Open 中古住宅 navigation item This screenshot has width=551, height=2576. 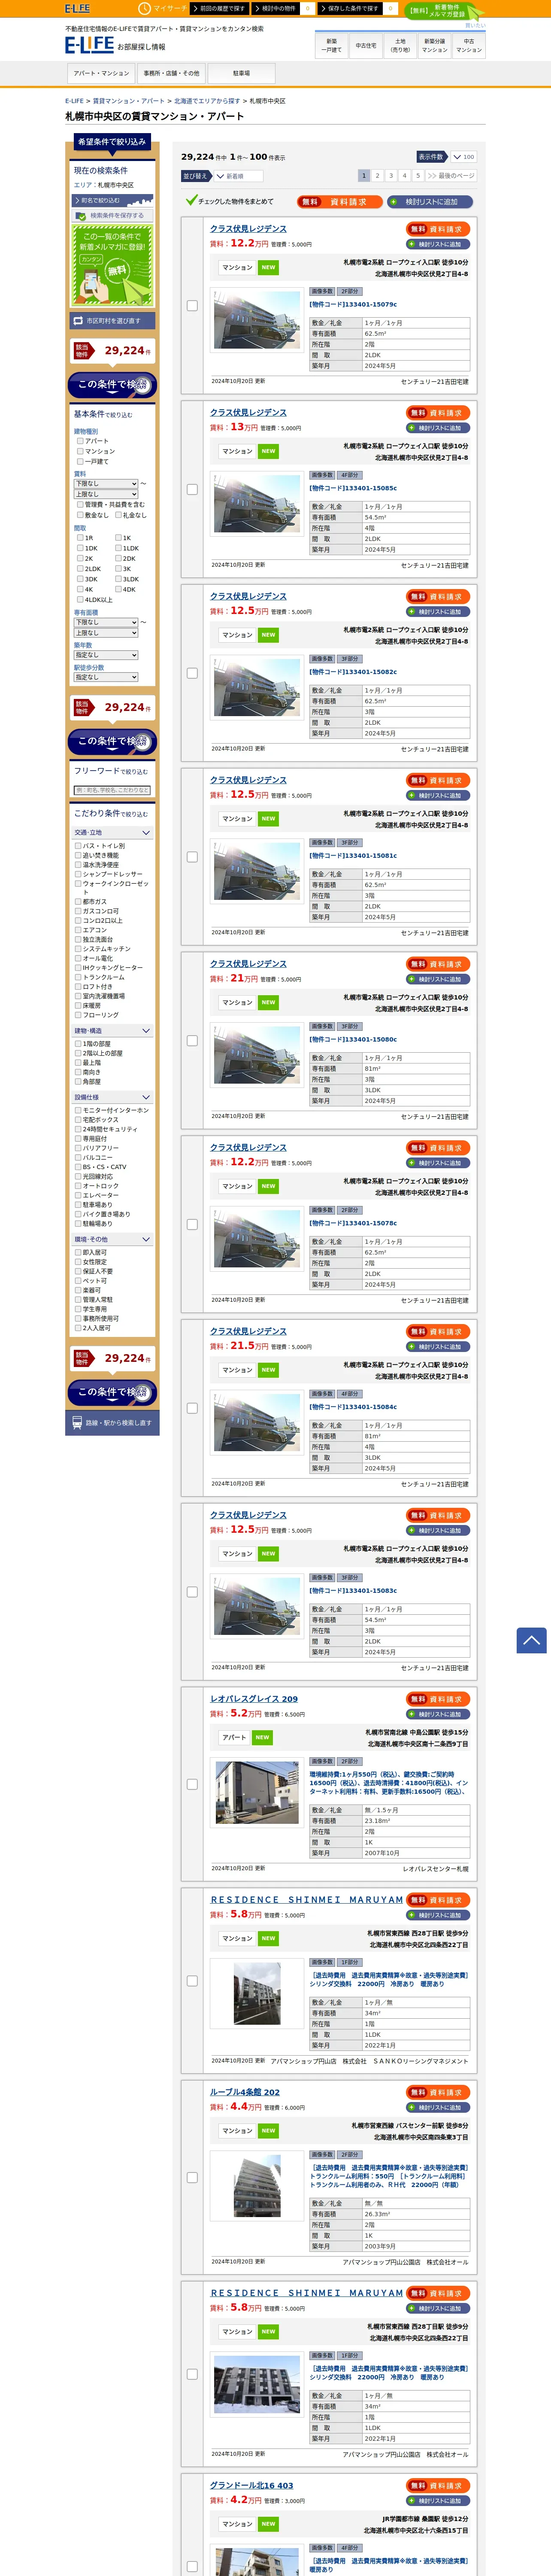point(366,45)
